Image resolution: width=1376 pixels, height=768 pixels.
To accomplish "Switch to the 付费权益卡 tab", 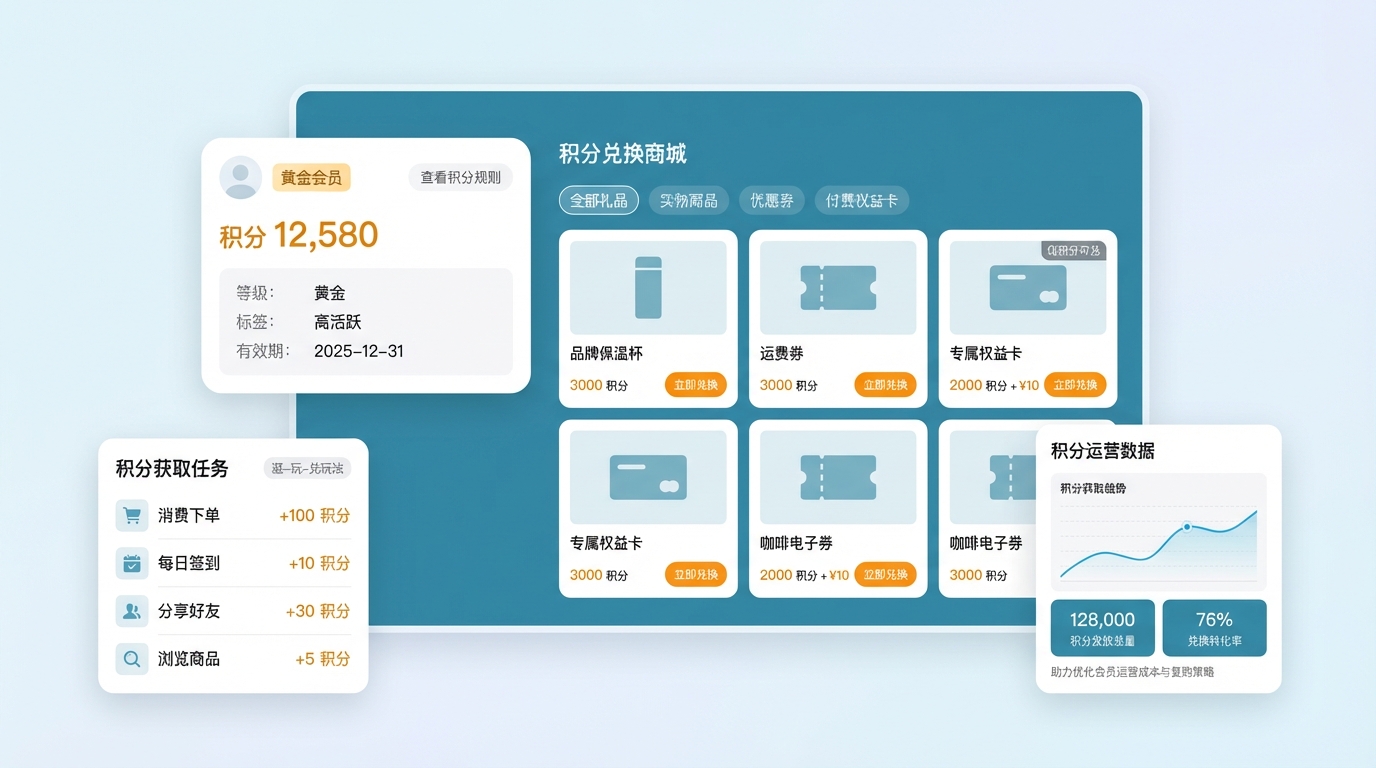I will (x=861, y=201).
